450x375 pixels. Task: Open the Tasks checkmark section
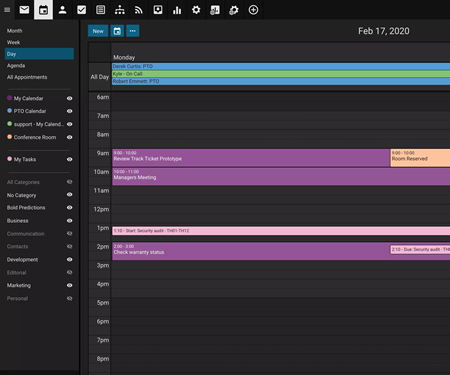coord(81,10)
